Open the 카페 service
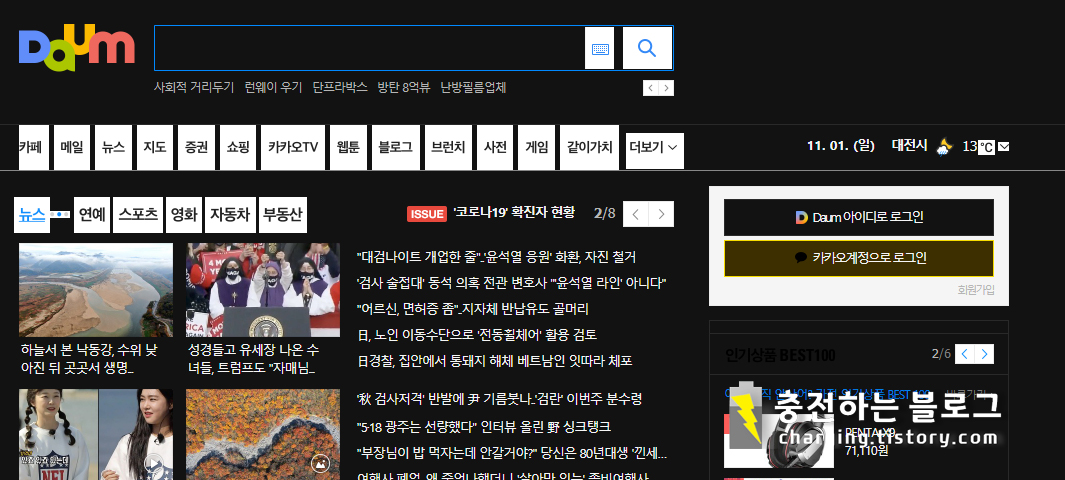 (x=34, y=147)
